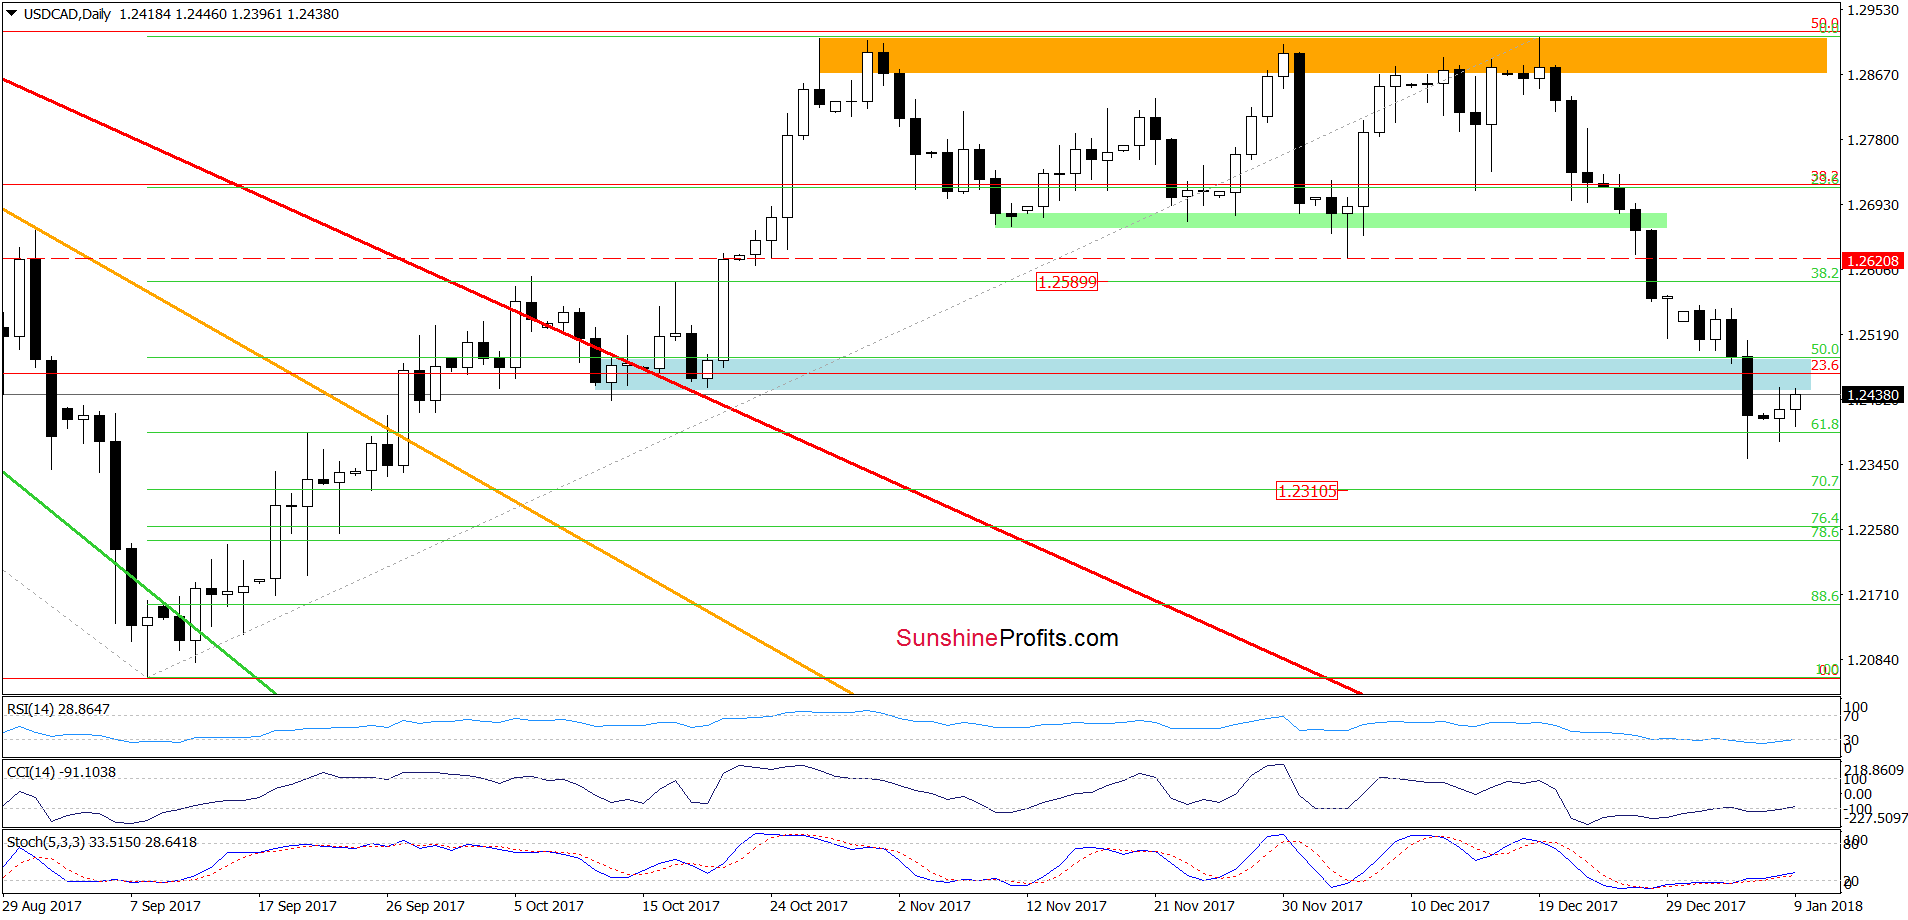This screenshot has width=1908, height=920.
Task: Click the 1.28670 price axis value
Action: pos(1873,75)
